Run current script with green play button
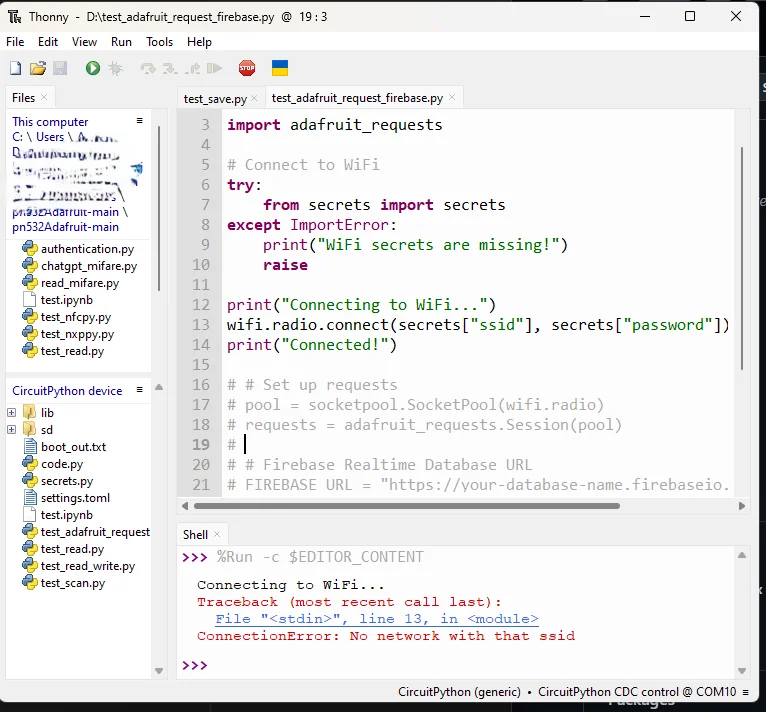The height and width of the screenshot is (712, 766). (93, 68)
